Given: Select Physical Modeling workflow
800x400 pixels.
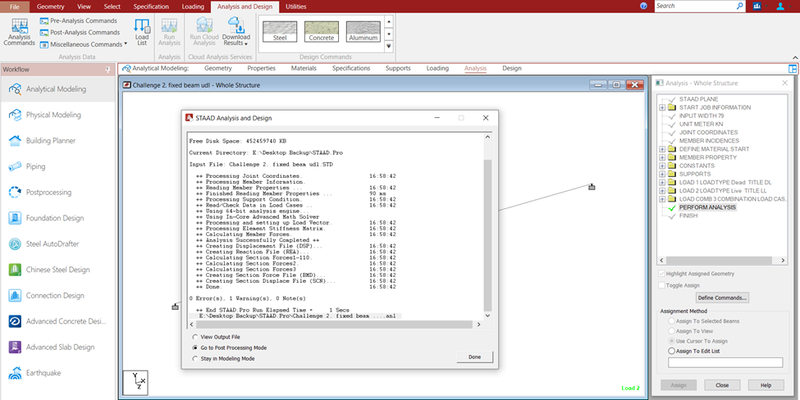Looking at the screenshot, I should click(58, 115).
